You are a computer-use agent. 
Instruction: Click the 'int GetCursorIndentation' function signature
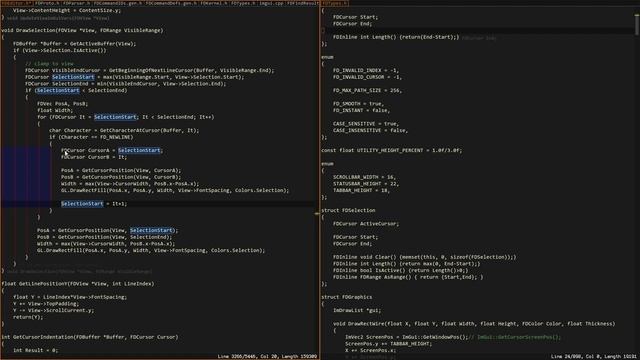click(90, 337)
